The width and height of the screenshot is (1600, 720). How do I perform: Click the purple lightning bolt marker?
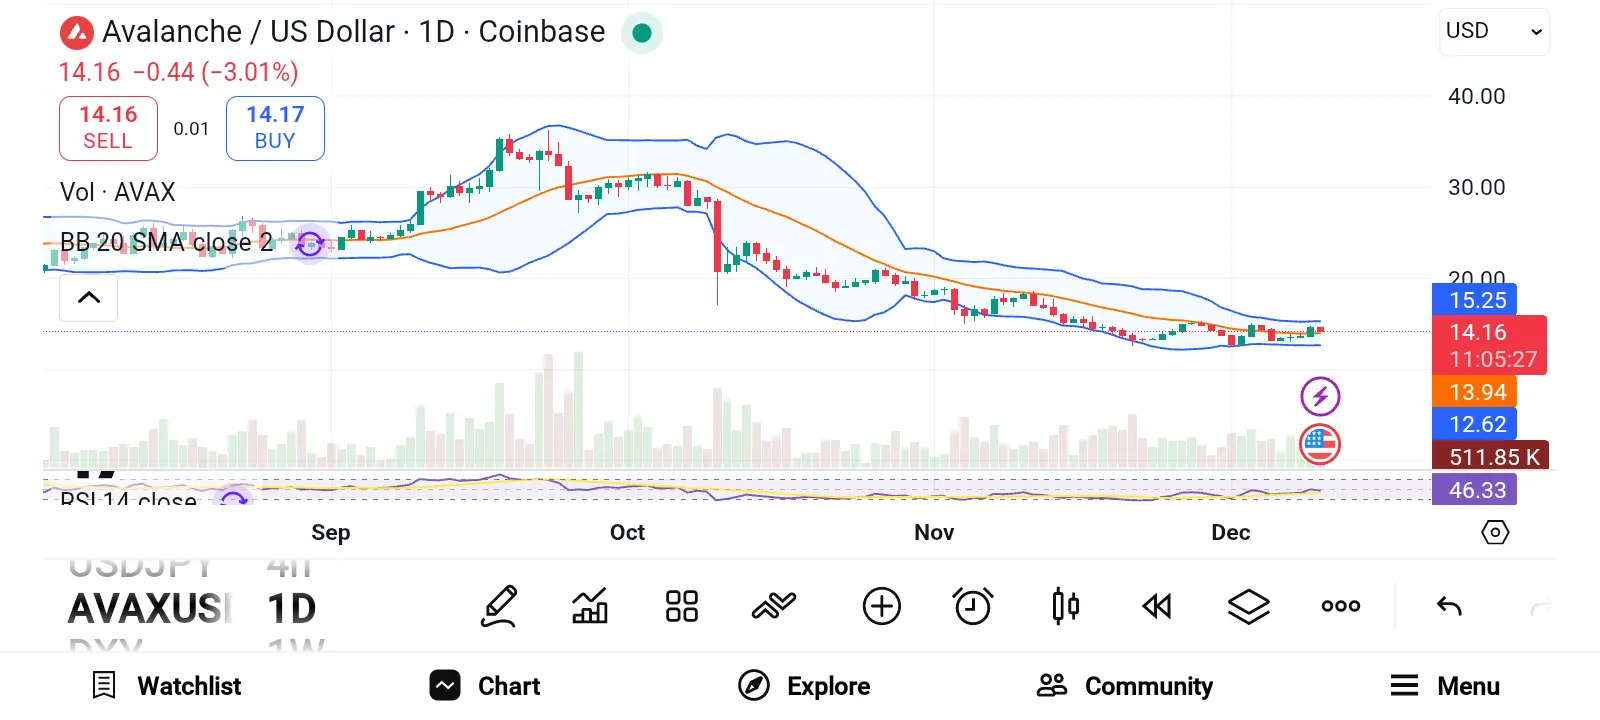pos(1320,396)
